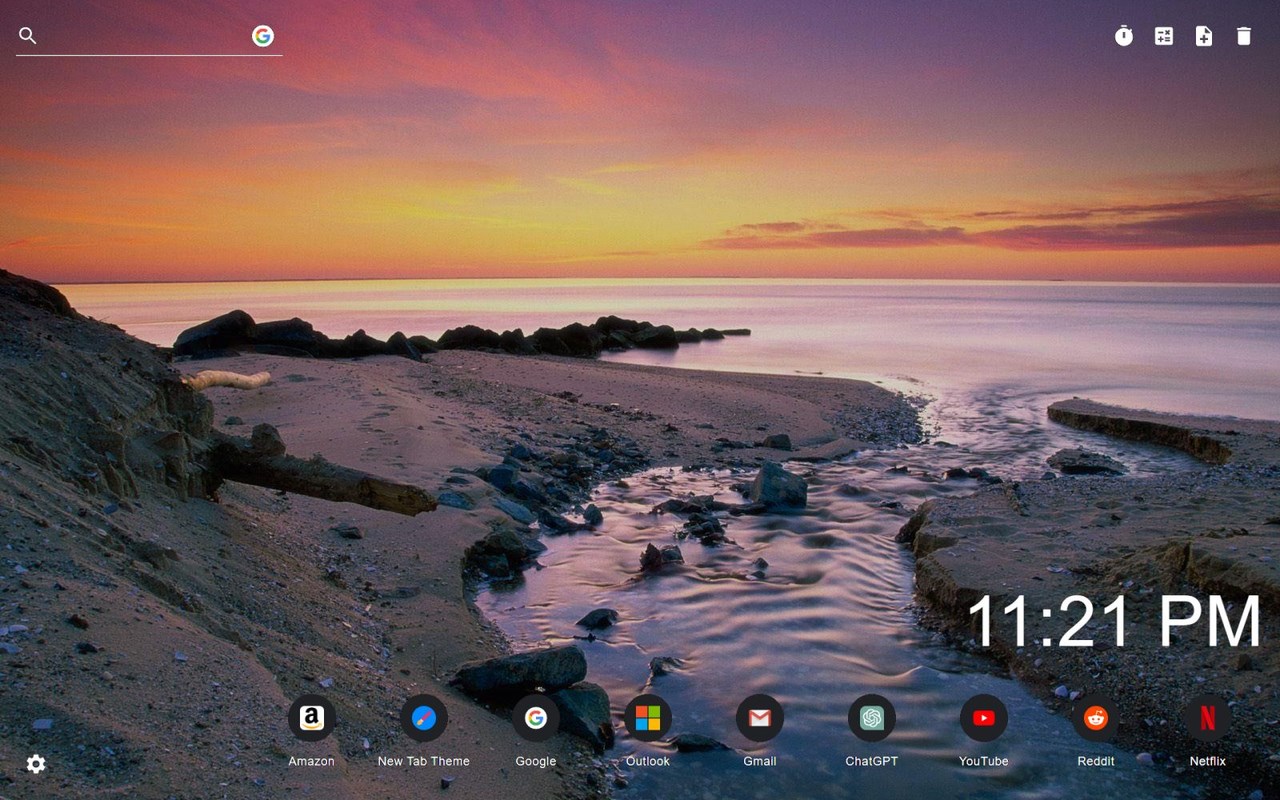1280x800 pixels.
Task: Click the magnifier search icon
Action: pos(28,36)
